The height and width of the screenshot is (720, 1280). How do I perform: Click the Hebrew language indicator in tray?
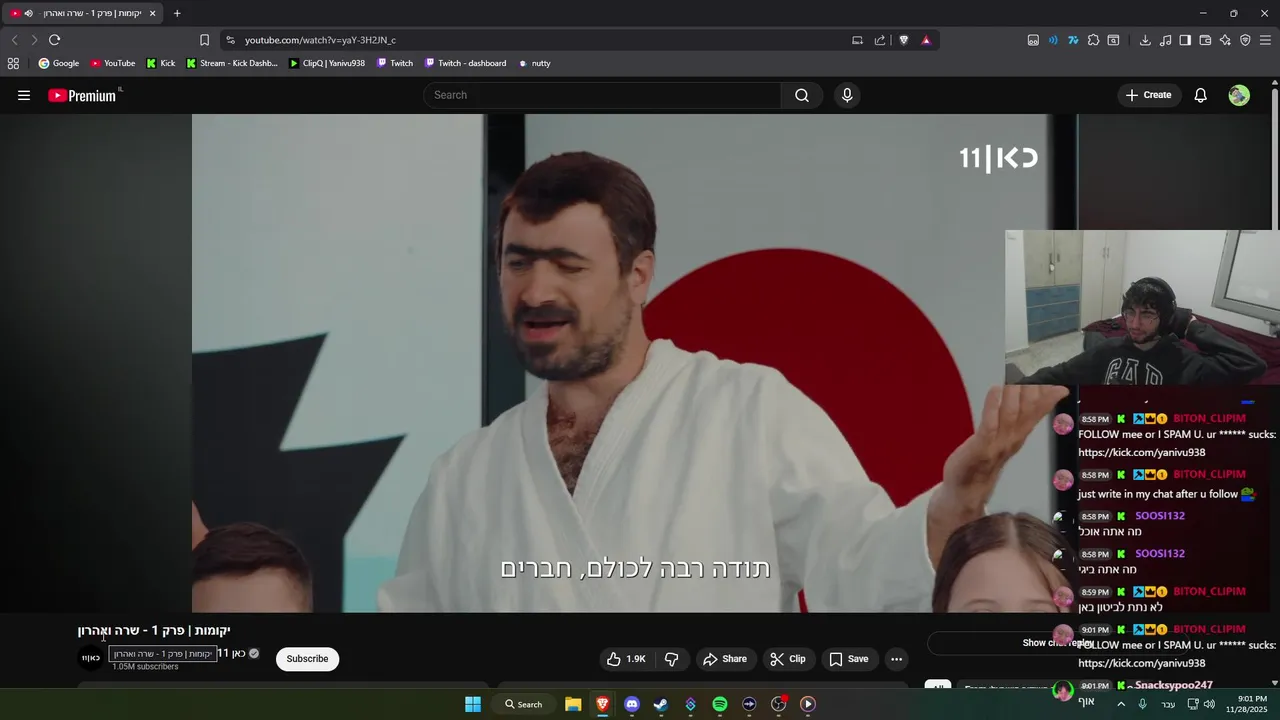pyautogui.click(x=1168, y=704)
